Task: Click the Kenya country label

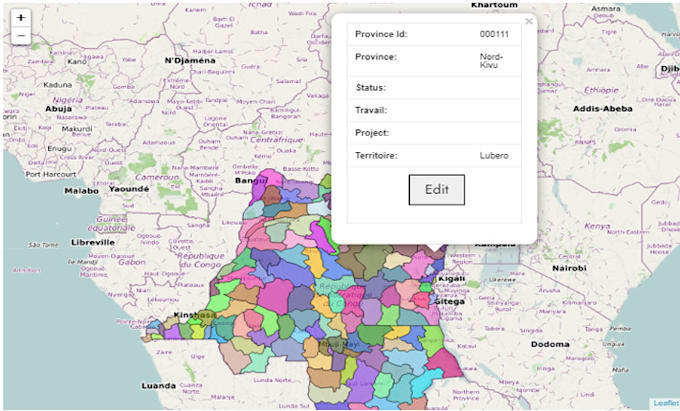Action: click(x=597, y=226)
